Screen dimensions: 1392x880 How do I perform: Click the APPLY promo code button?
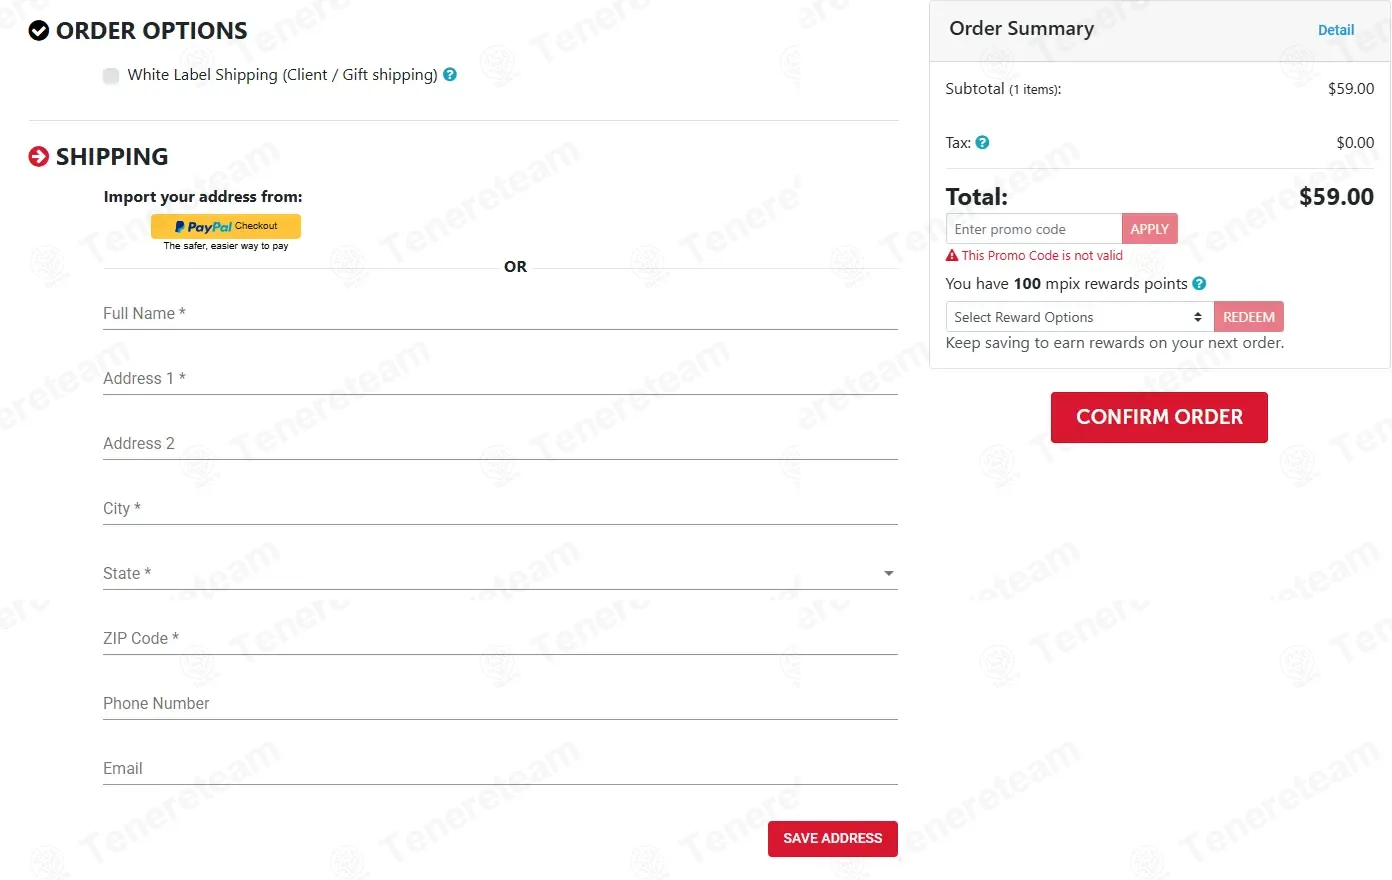pos(1150,229)
